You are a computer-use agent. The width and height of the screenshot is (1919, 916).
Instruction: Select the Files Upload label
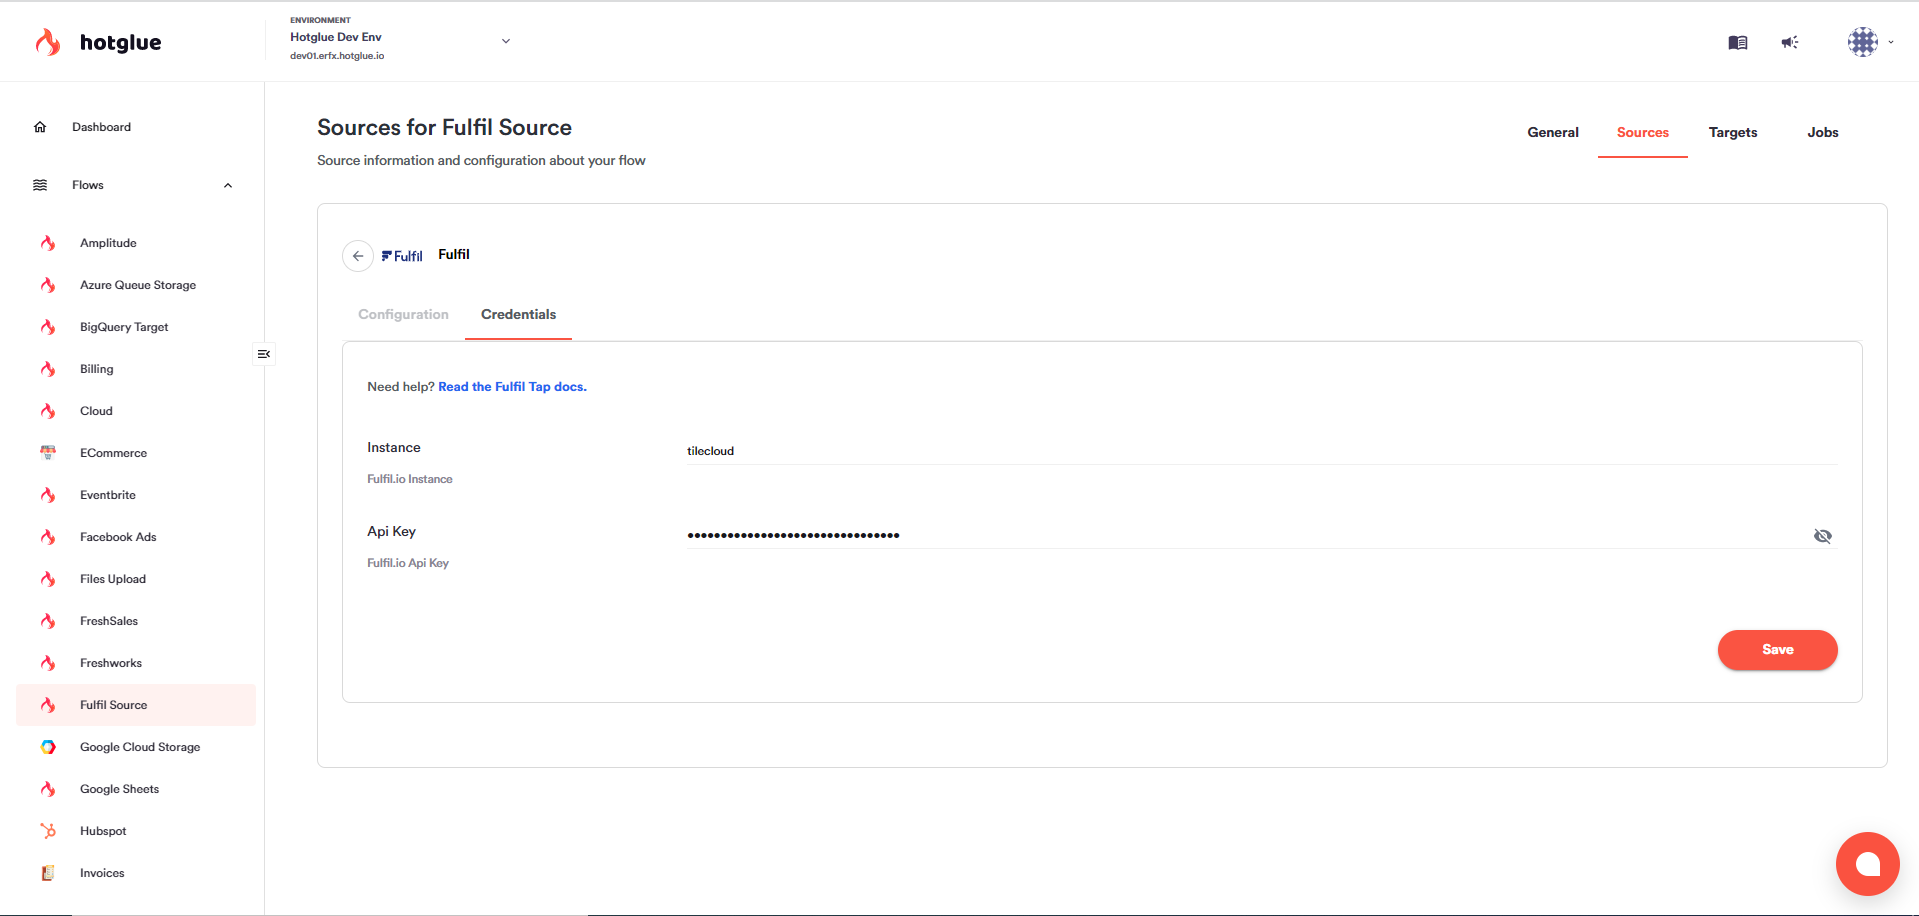(113, 579)
